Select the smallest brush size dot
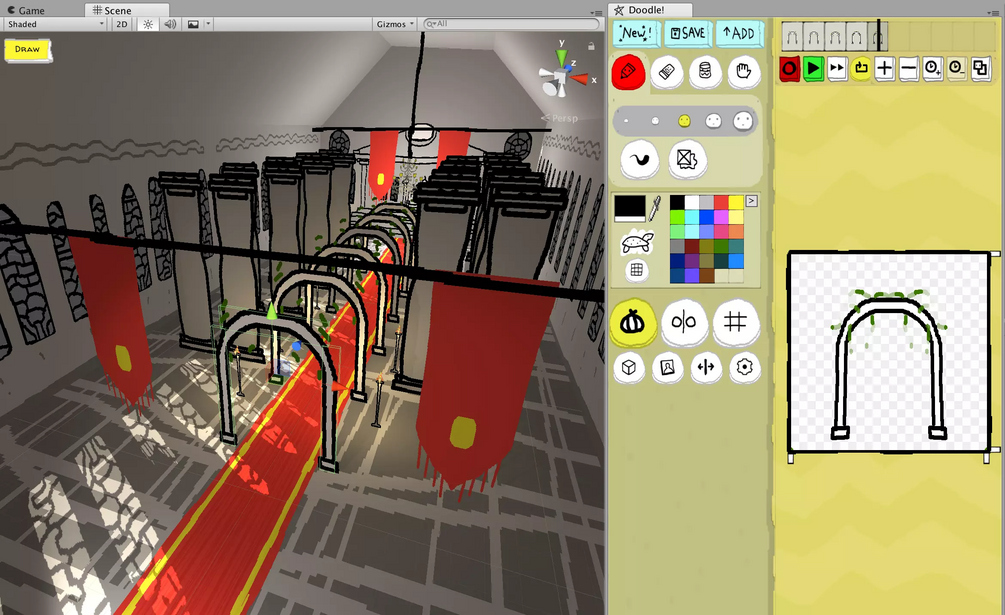 point(626,120)
